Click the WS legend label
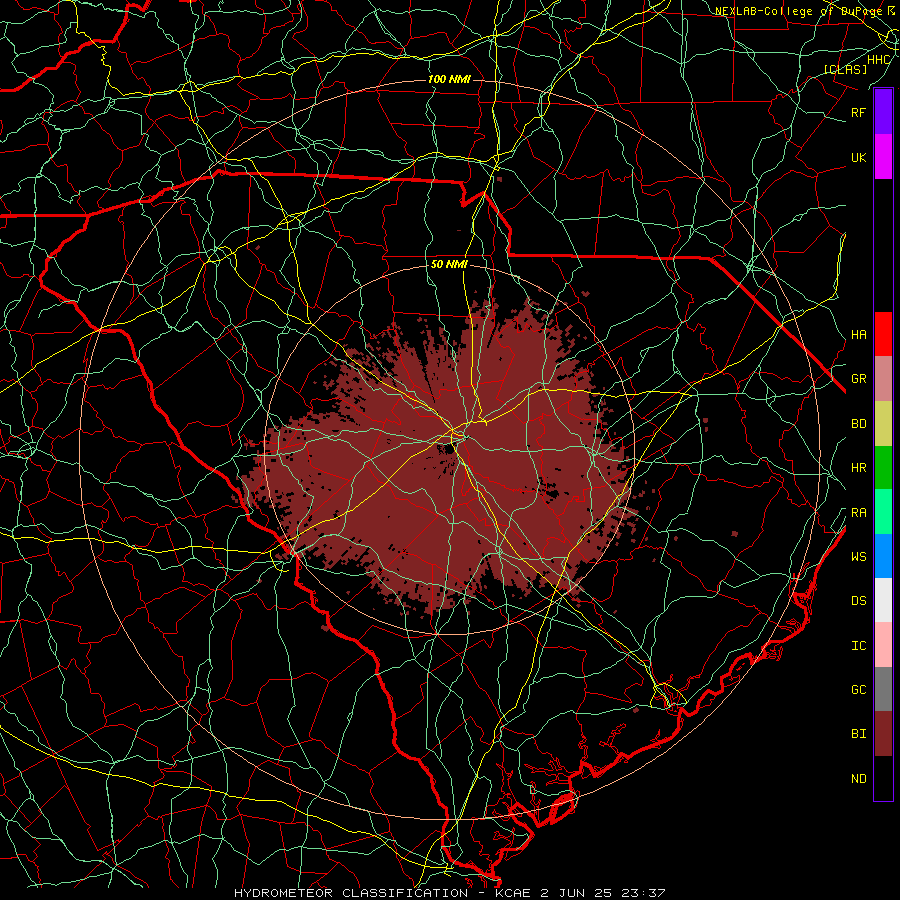Viewport: 900px width, 900px height. [858, 556]
